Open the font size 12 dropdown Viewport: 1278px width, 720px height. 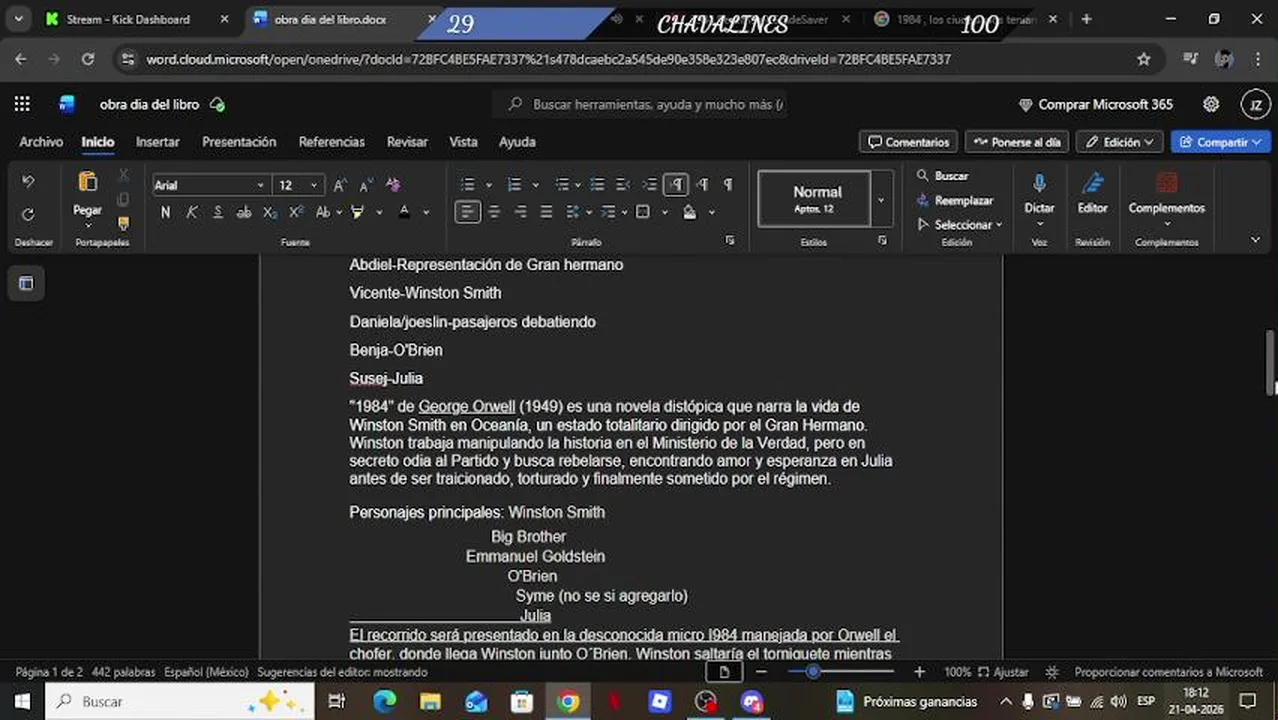314,185
